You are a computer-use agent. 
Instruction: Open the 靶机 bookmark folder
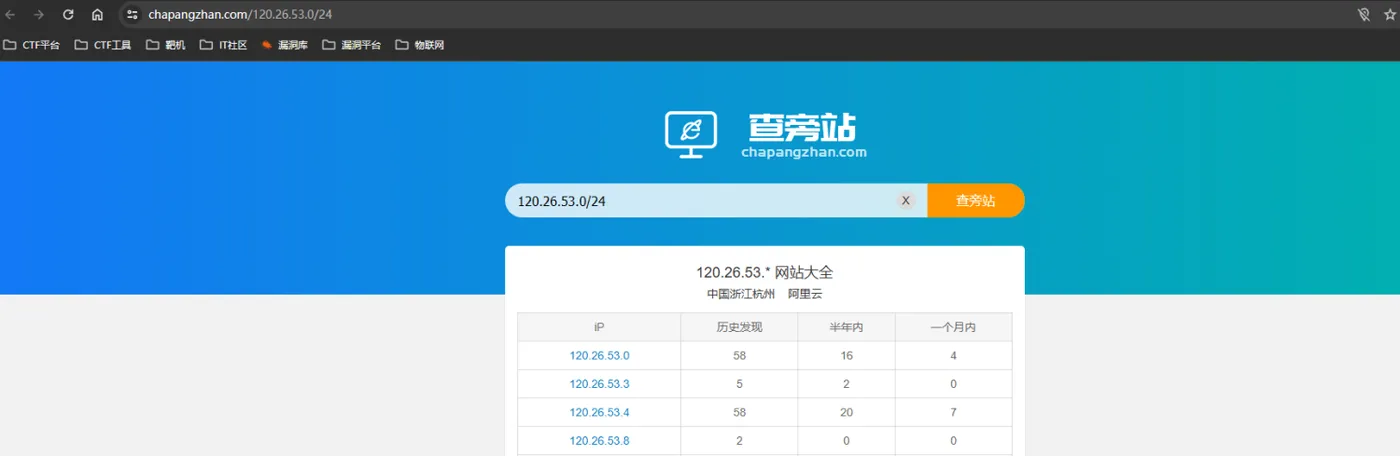click(x=166, y=45)
